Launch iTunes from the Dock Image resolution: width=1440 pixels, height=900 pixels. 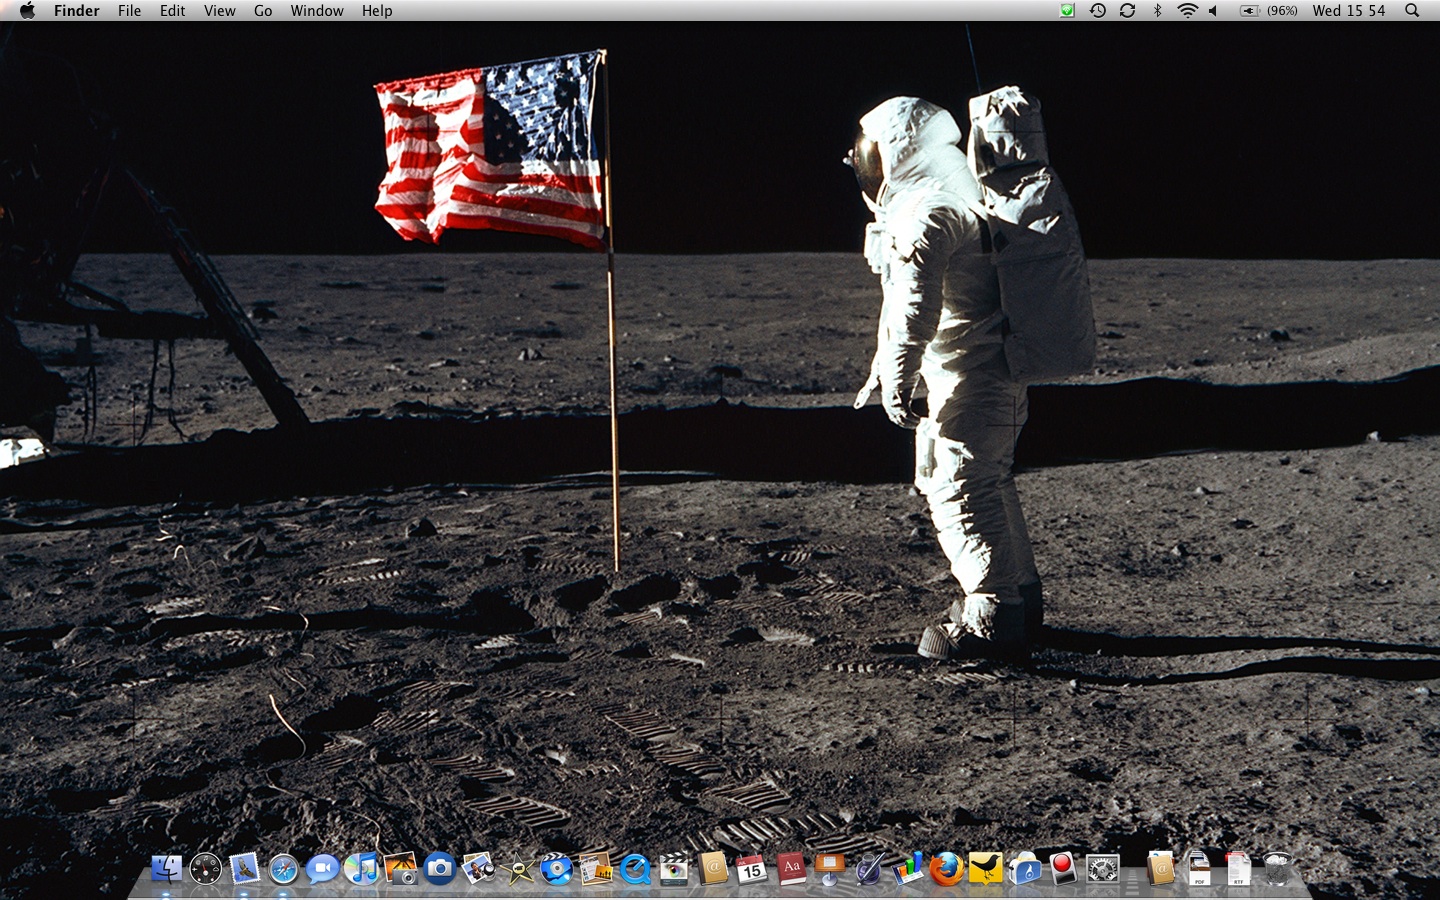pos(361,868)
